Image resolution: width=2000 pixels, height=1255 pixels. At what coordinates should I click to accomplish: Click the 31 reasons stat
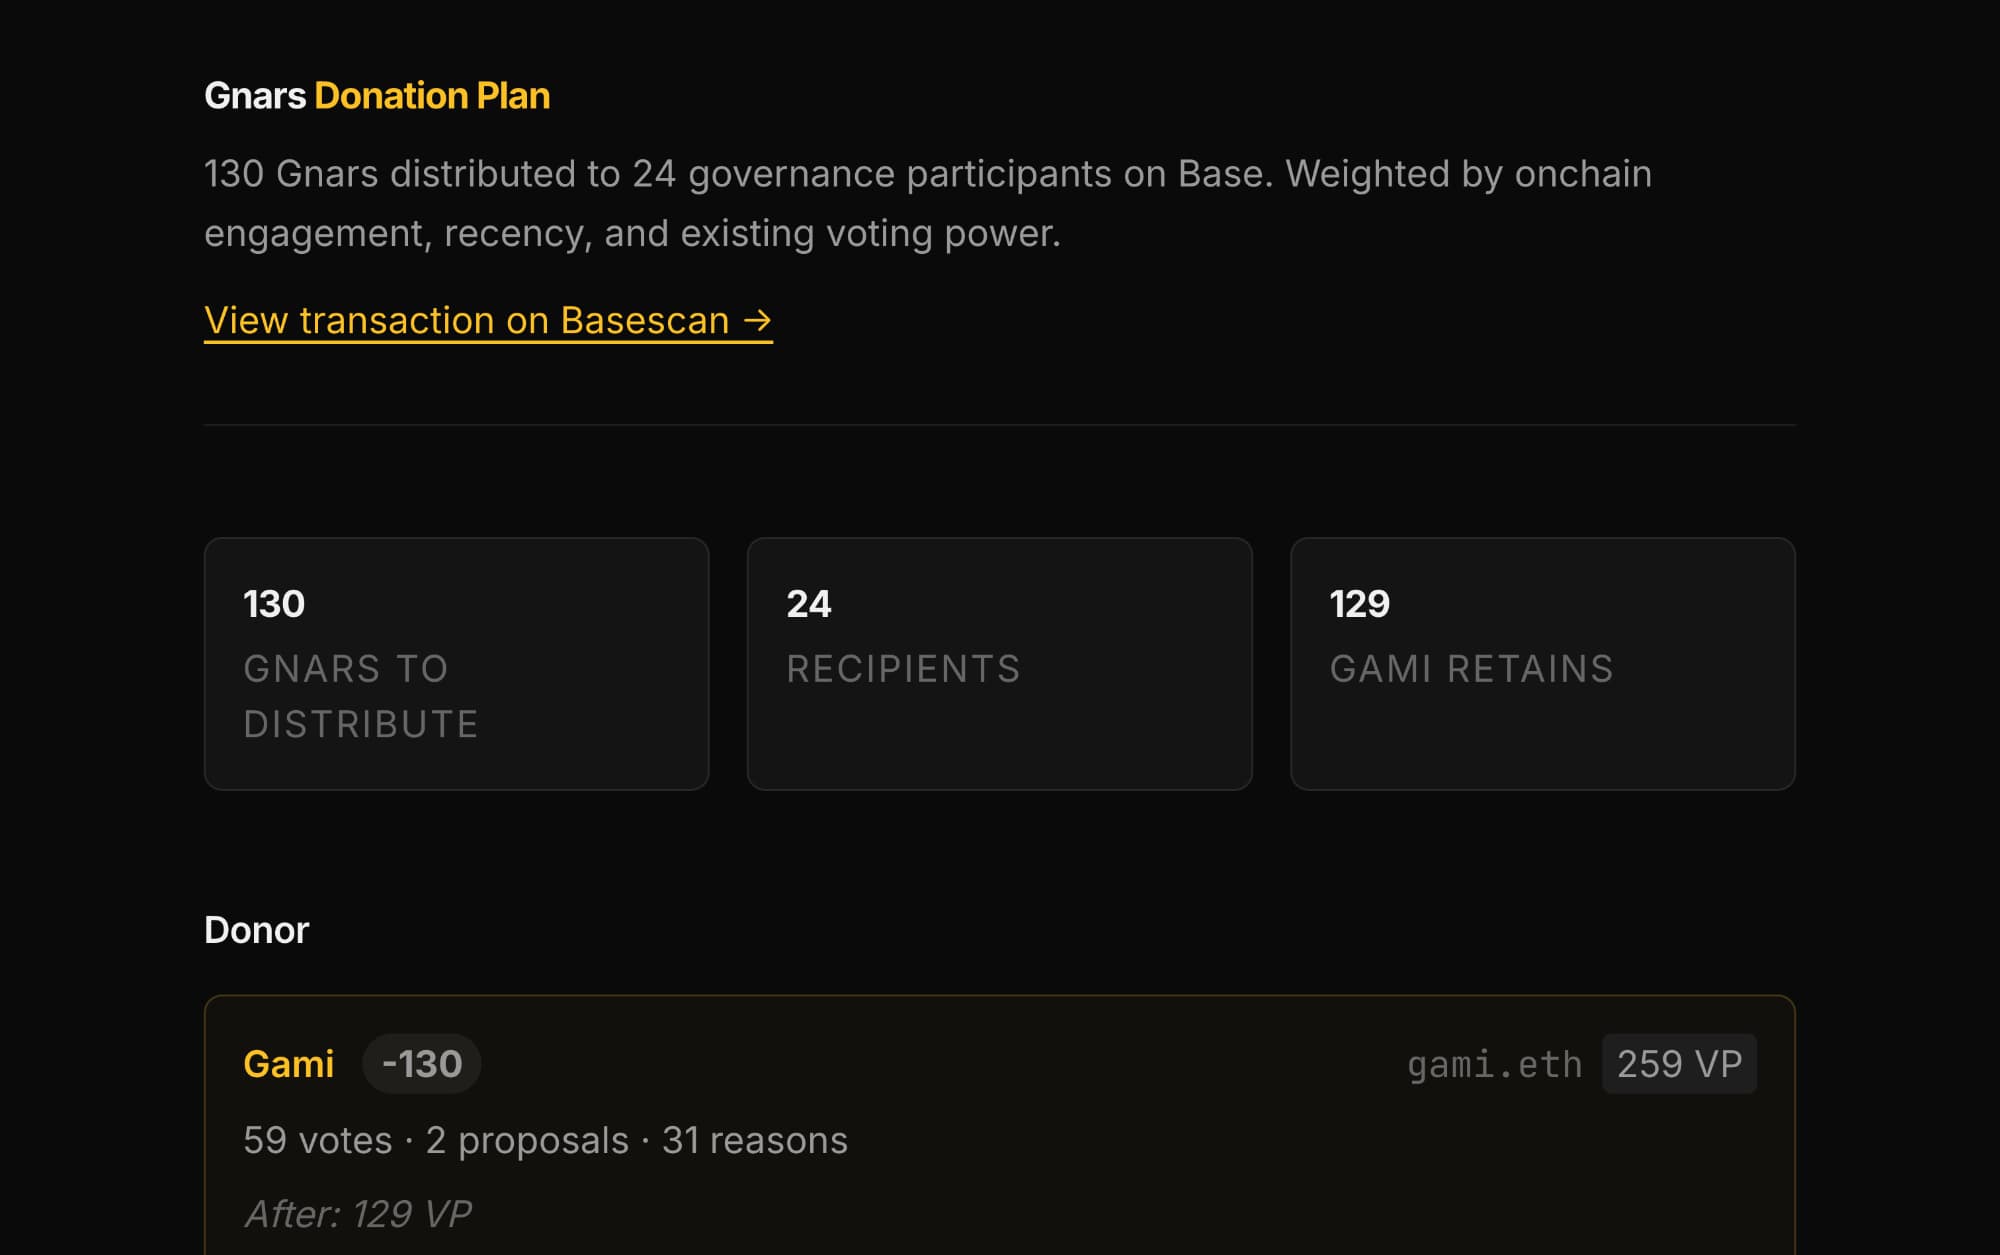click(x=755, y=1141)
